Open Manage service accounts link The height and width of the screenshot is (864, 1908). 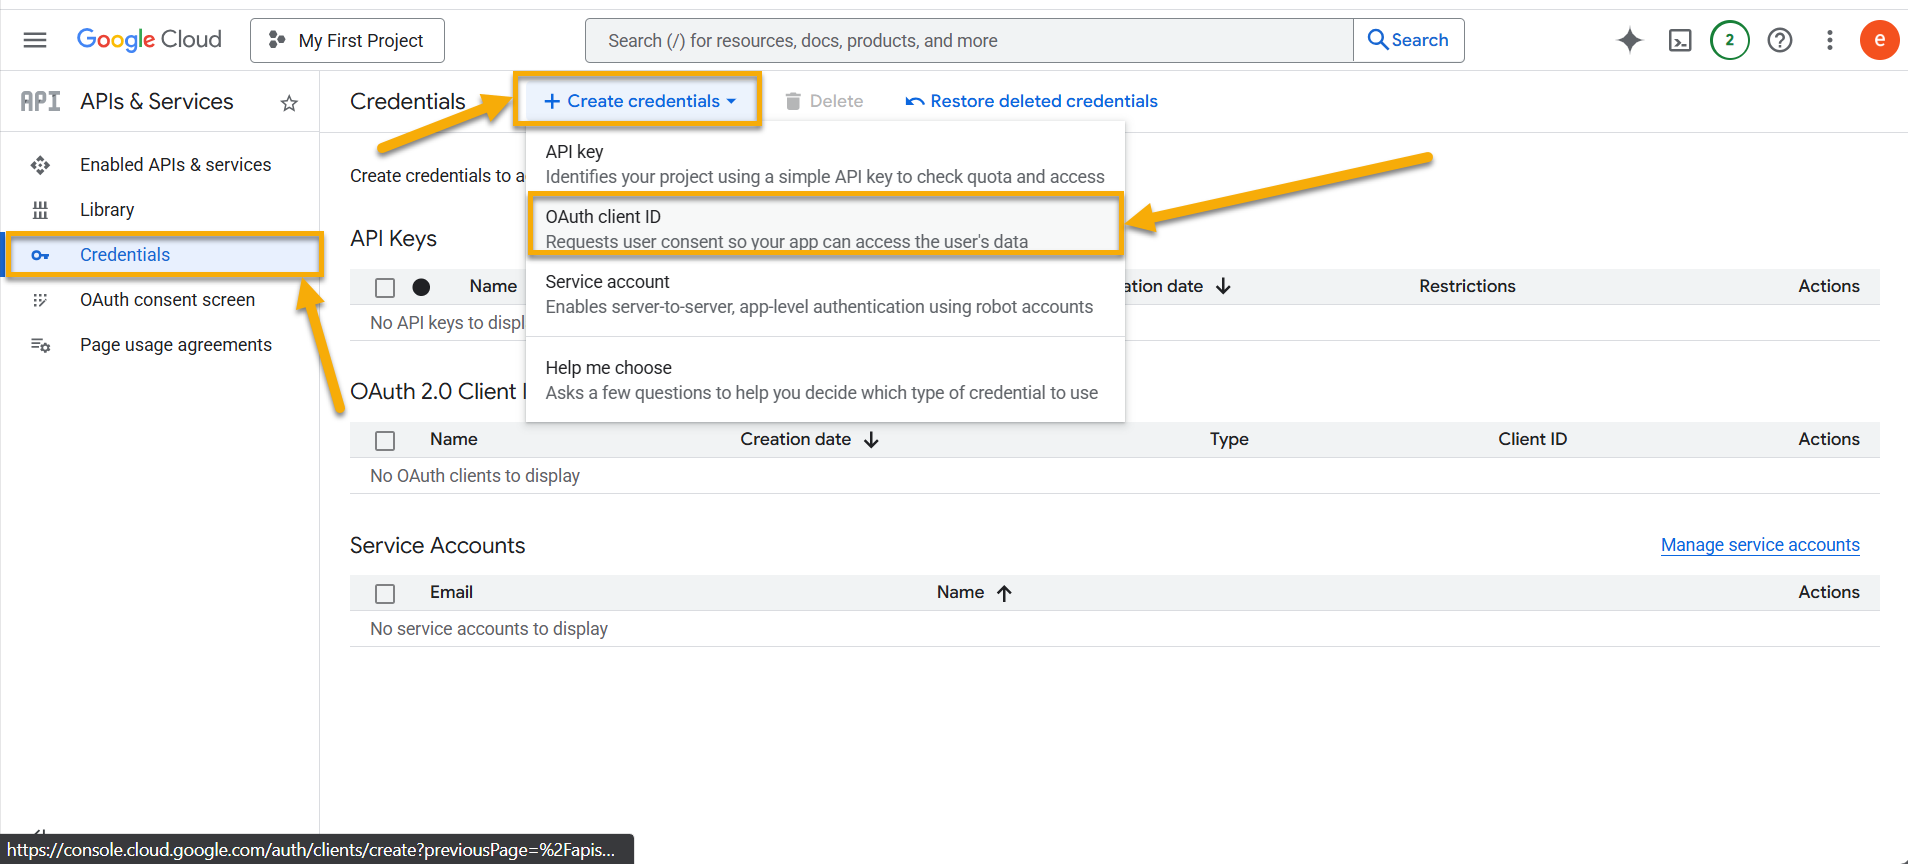click(x=1760, y=545)
